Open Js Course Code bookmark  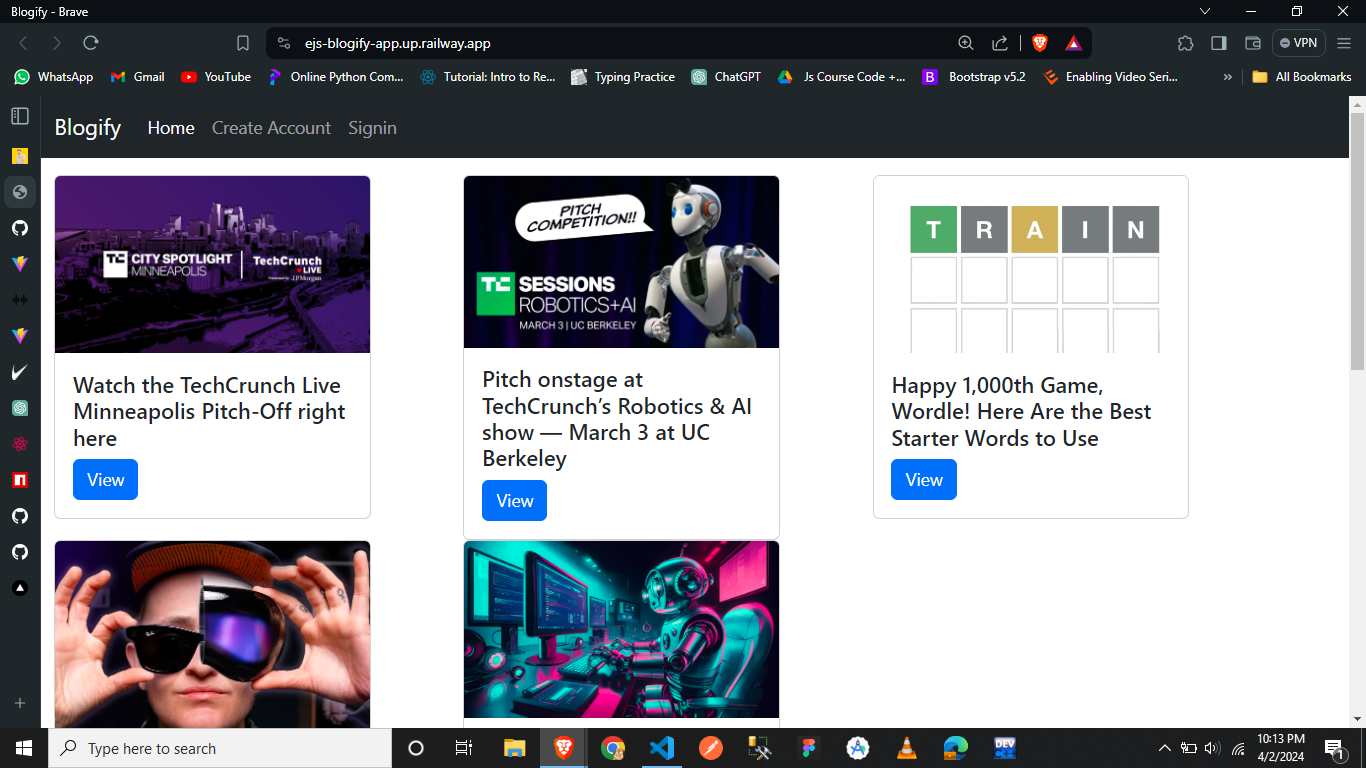(x=842, y=77)
